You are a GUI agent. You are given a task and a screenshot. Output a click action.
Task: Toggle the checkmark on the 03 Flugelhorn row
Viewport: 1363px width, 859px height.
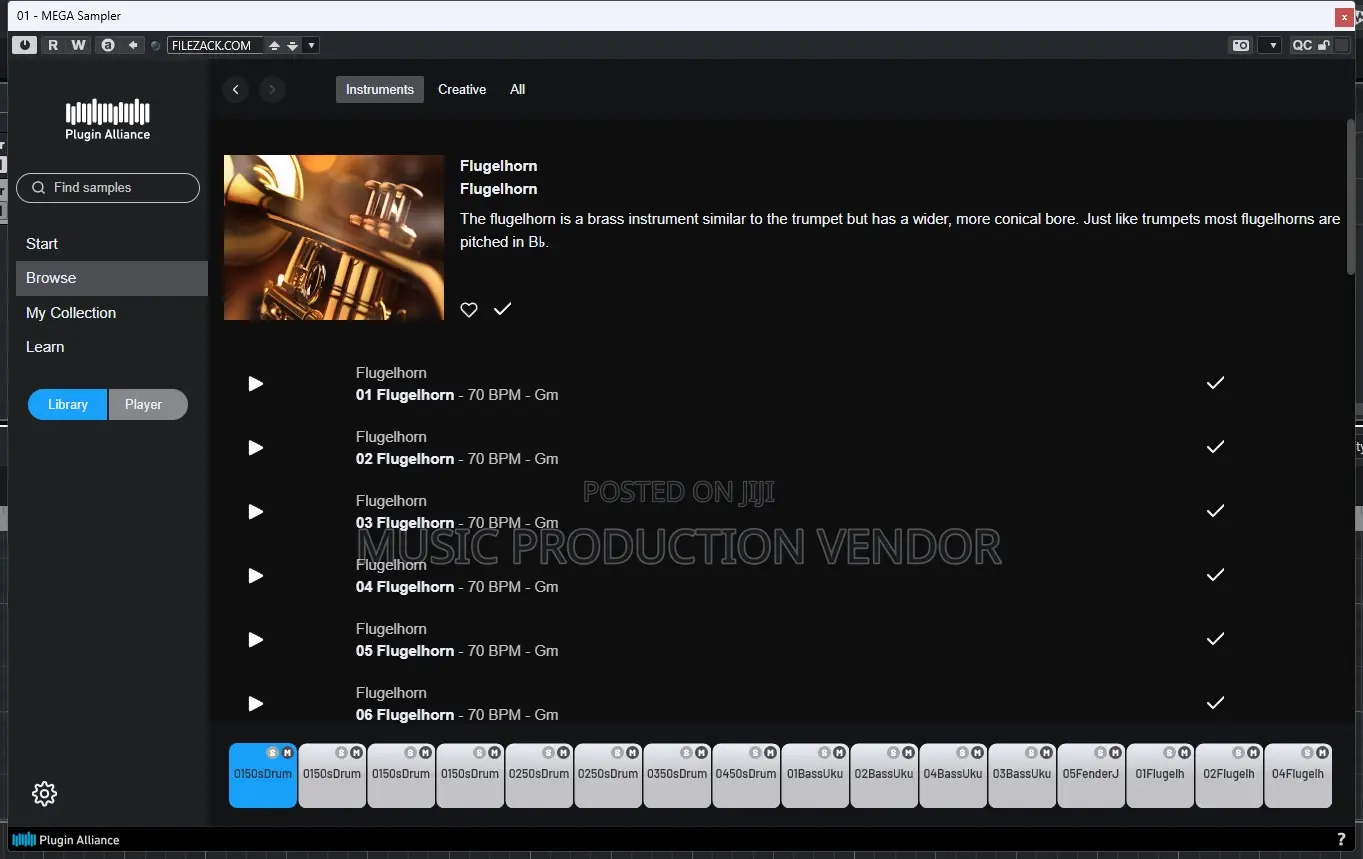pyautogui.click(x=1215, y=511)
